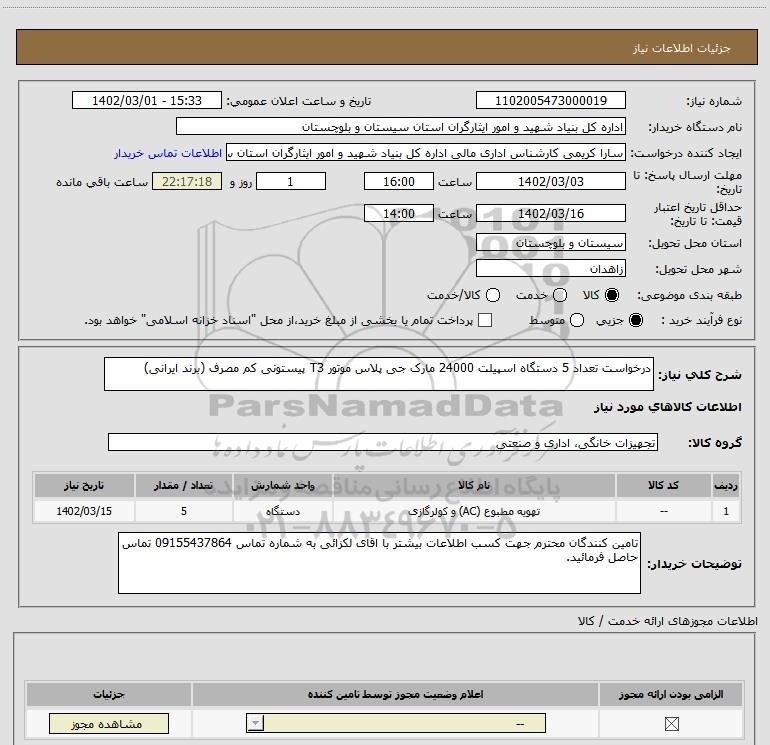Select the کالا radio button
770x745 pixels.
612,295
